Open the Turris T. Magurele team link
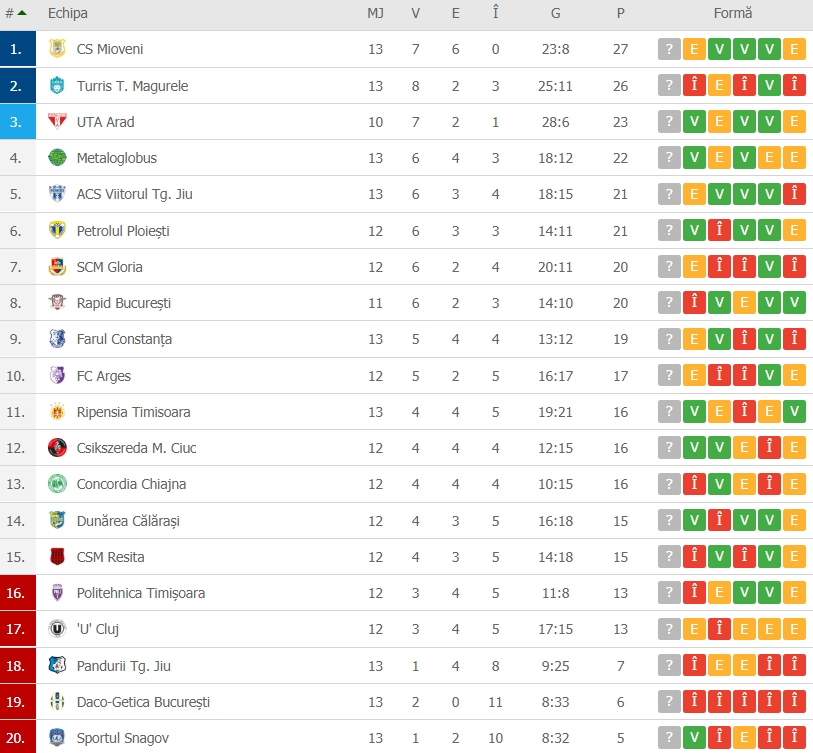 [x=132, y=86]
